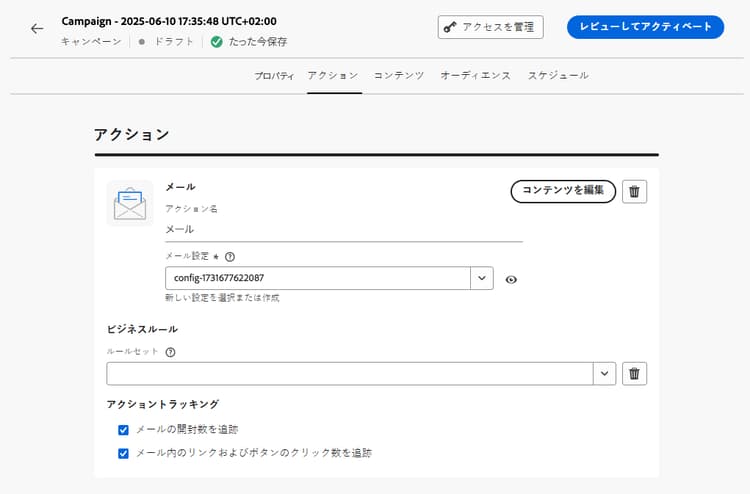Toggle メールの開封数を追跡 checkbox

click(x=123, y=430)
